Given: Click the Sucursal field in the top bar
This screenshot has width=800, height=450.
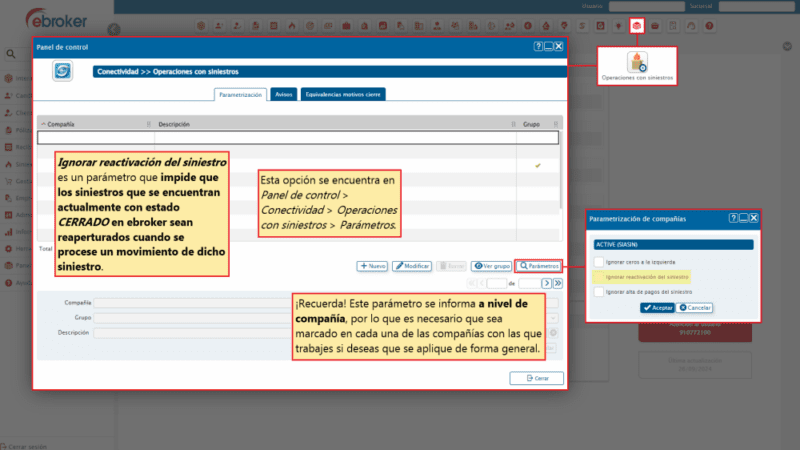Looking at the screenshot, I should tap(757, 6).
